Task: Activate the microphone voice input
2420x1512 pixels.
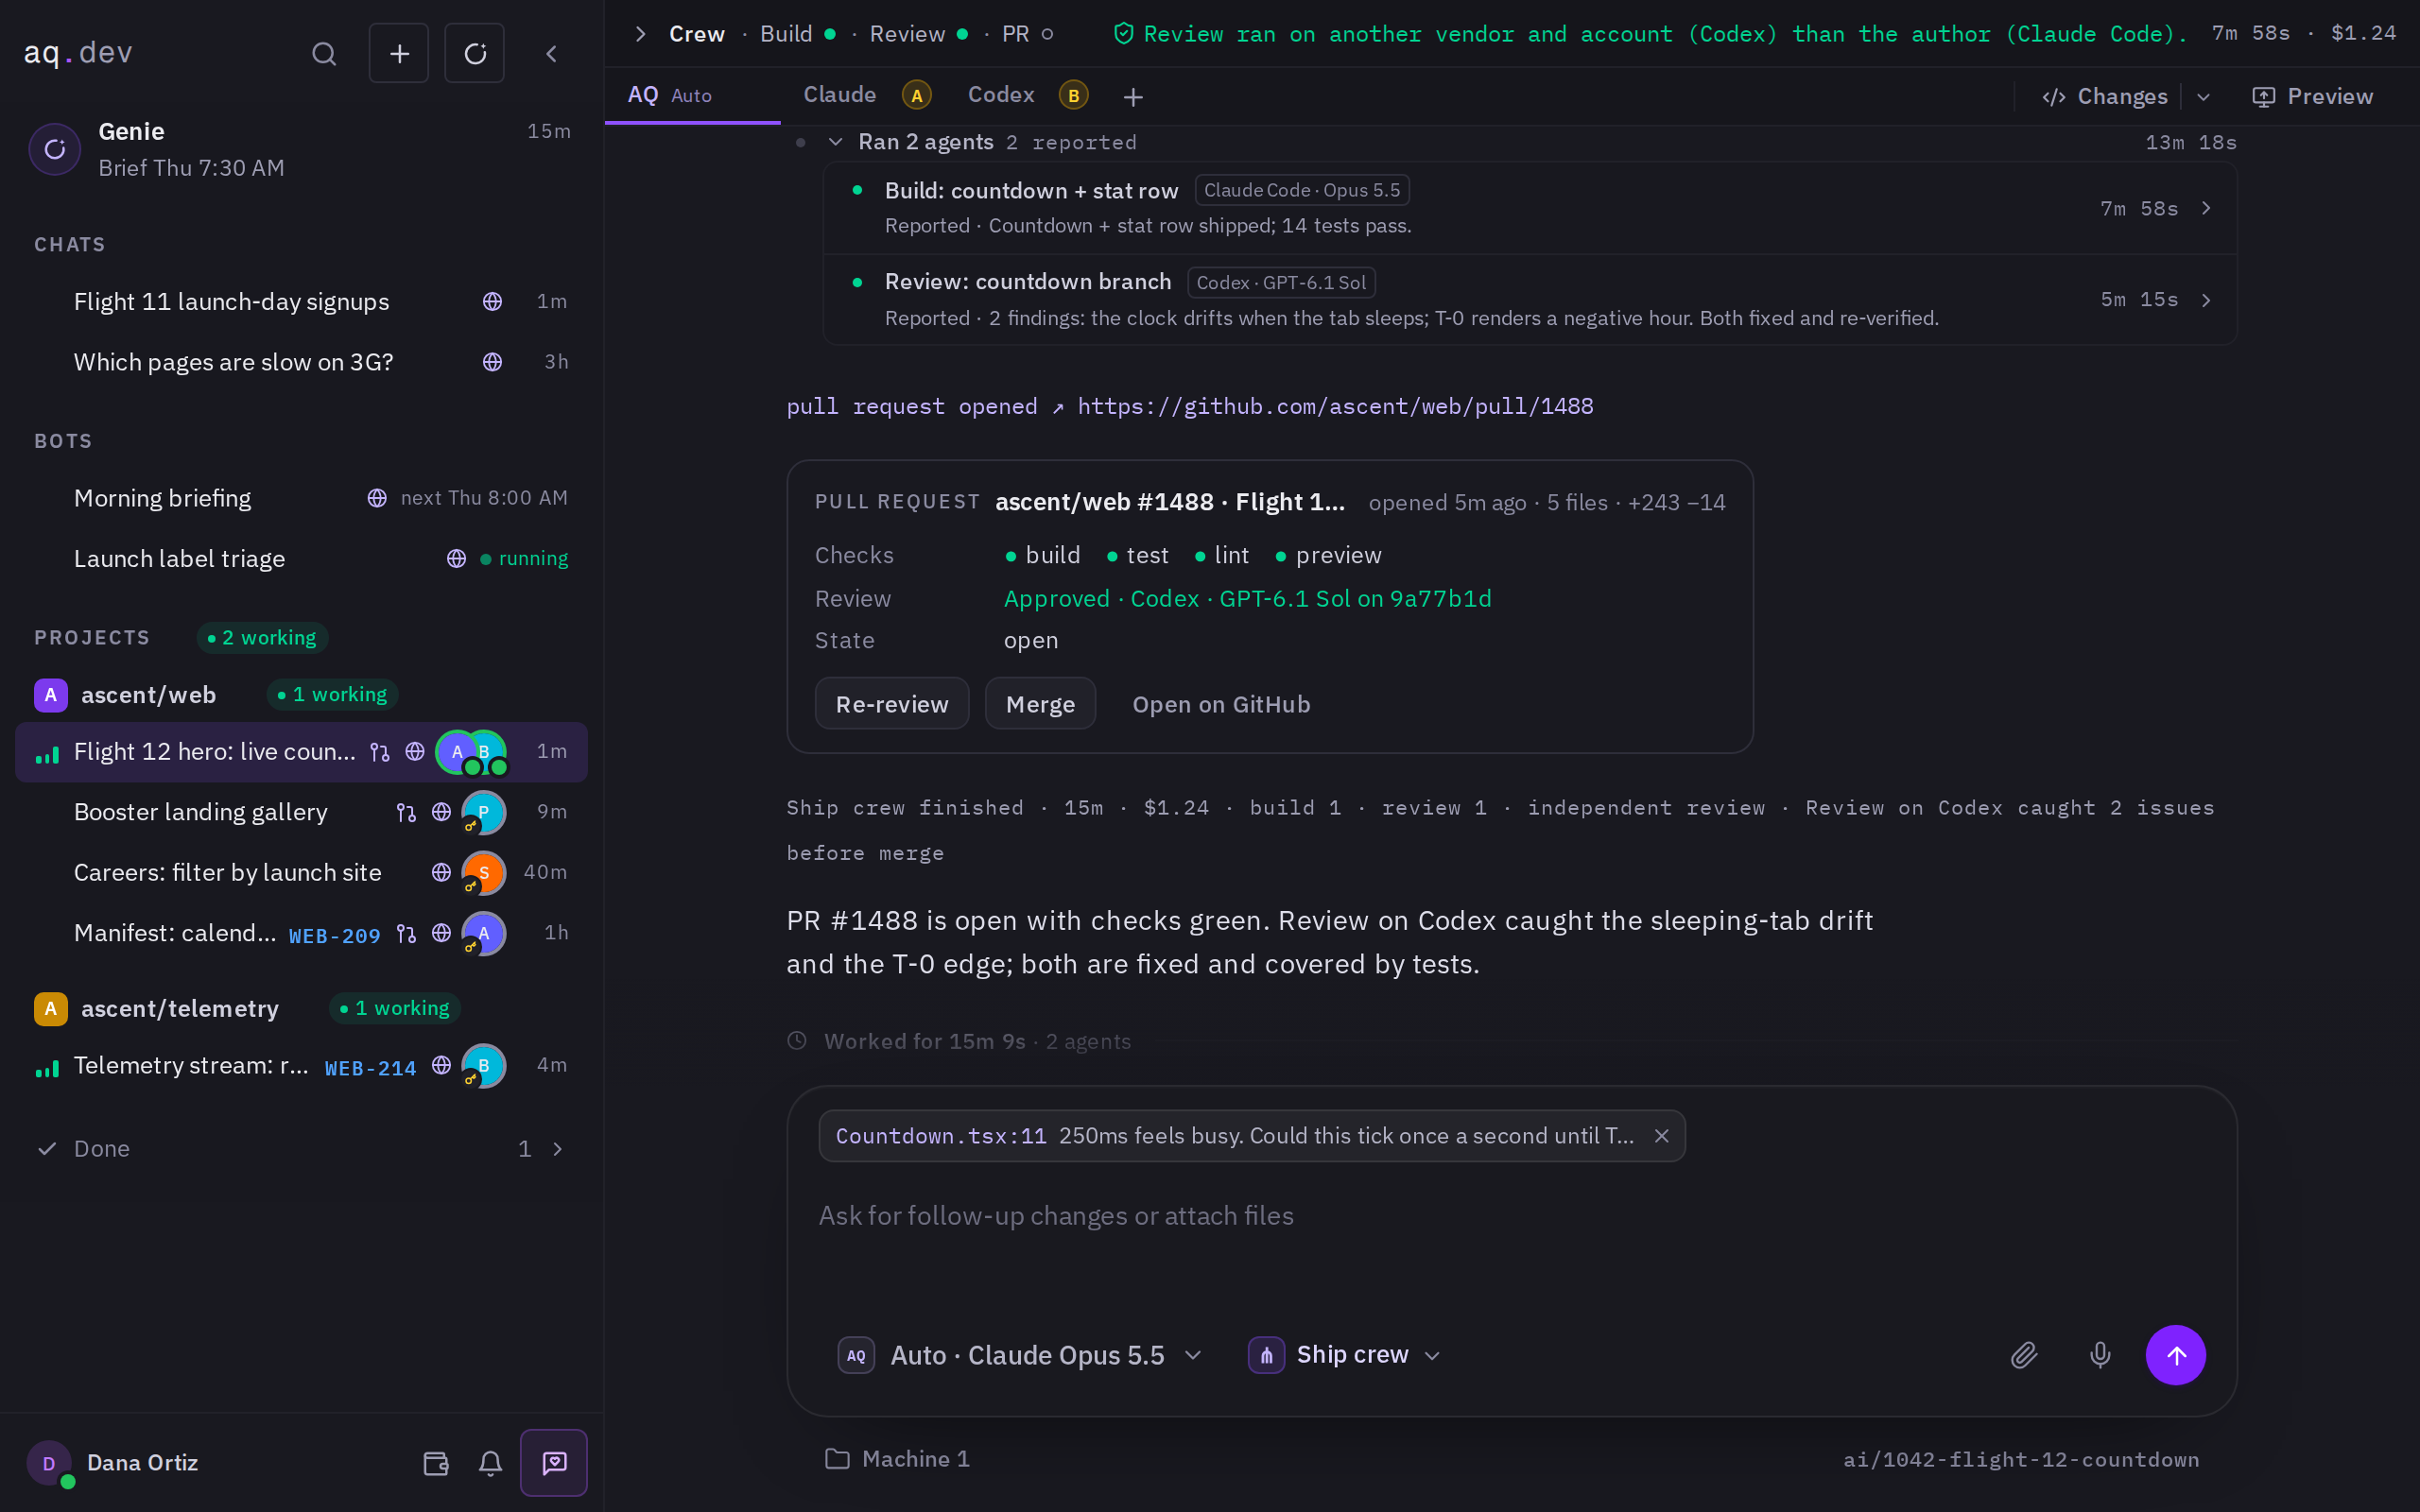Action: click(2100, 1355)
